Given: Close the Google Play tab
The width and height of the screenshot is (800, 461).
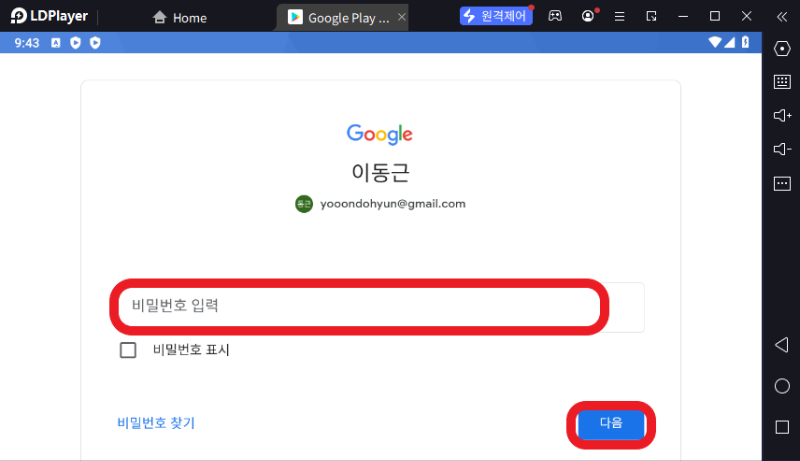Looking at the screenshot, I should [x=402, y=17].
